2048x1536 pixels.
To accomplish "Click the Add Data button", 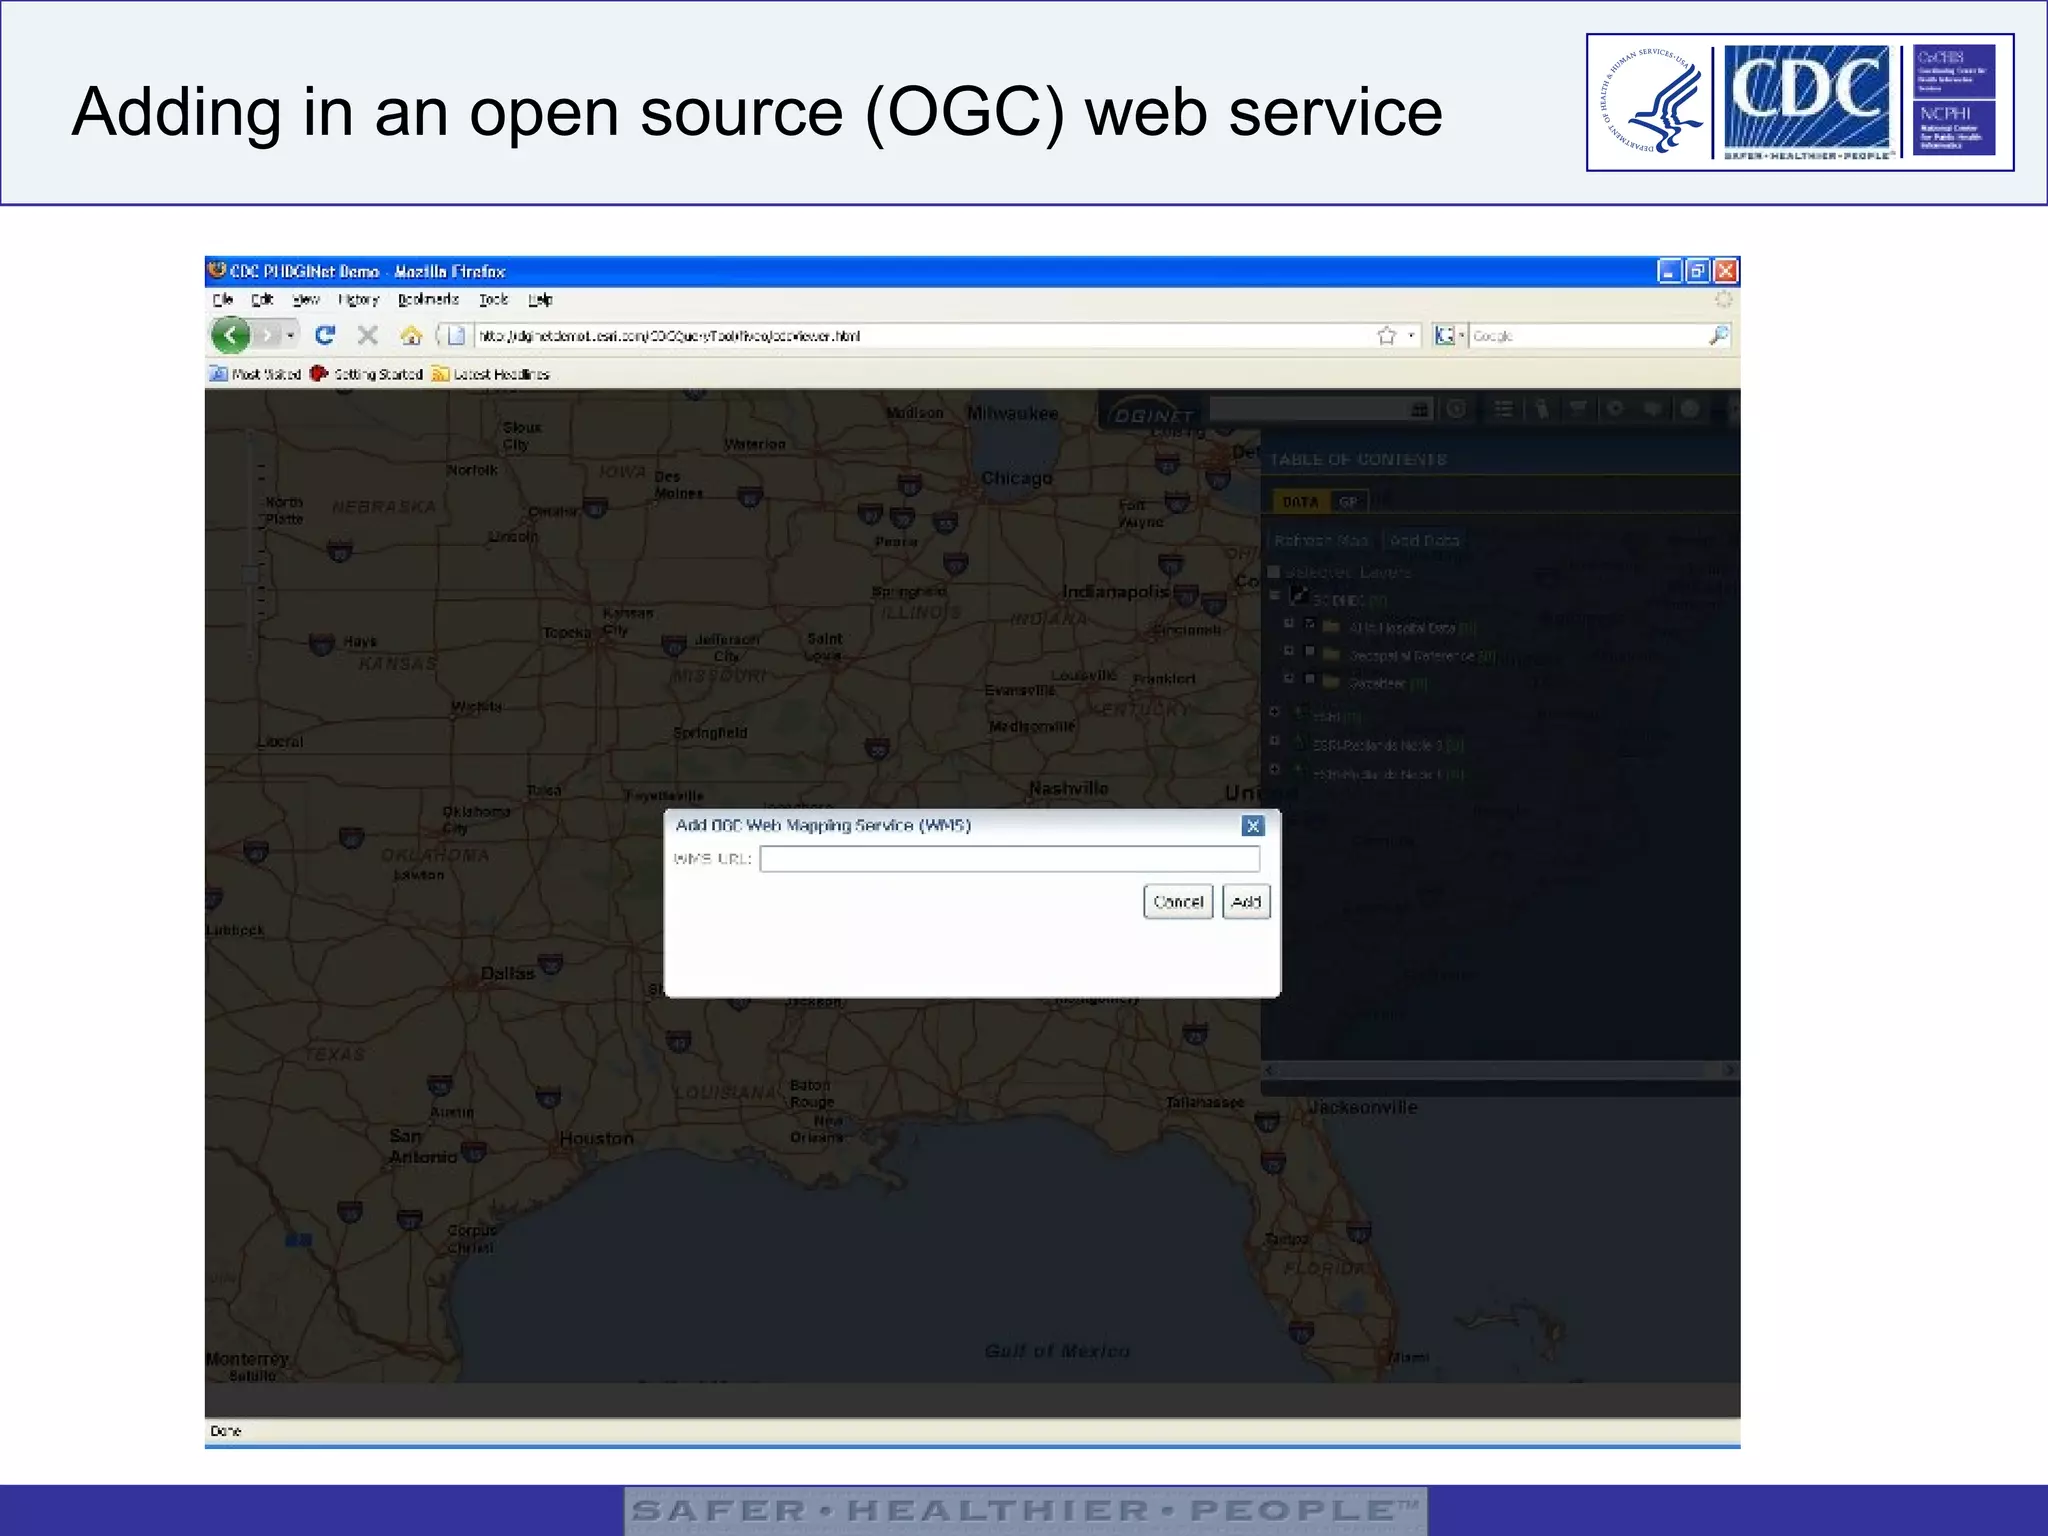I will [1424, 540].
